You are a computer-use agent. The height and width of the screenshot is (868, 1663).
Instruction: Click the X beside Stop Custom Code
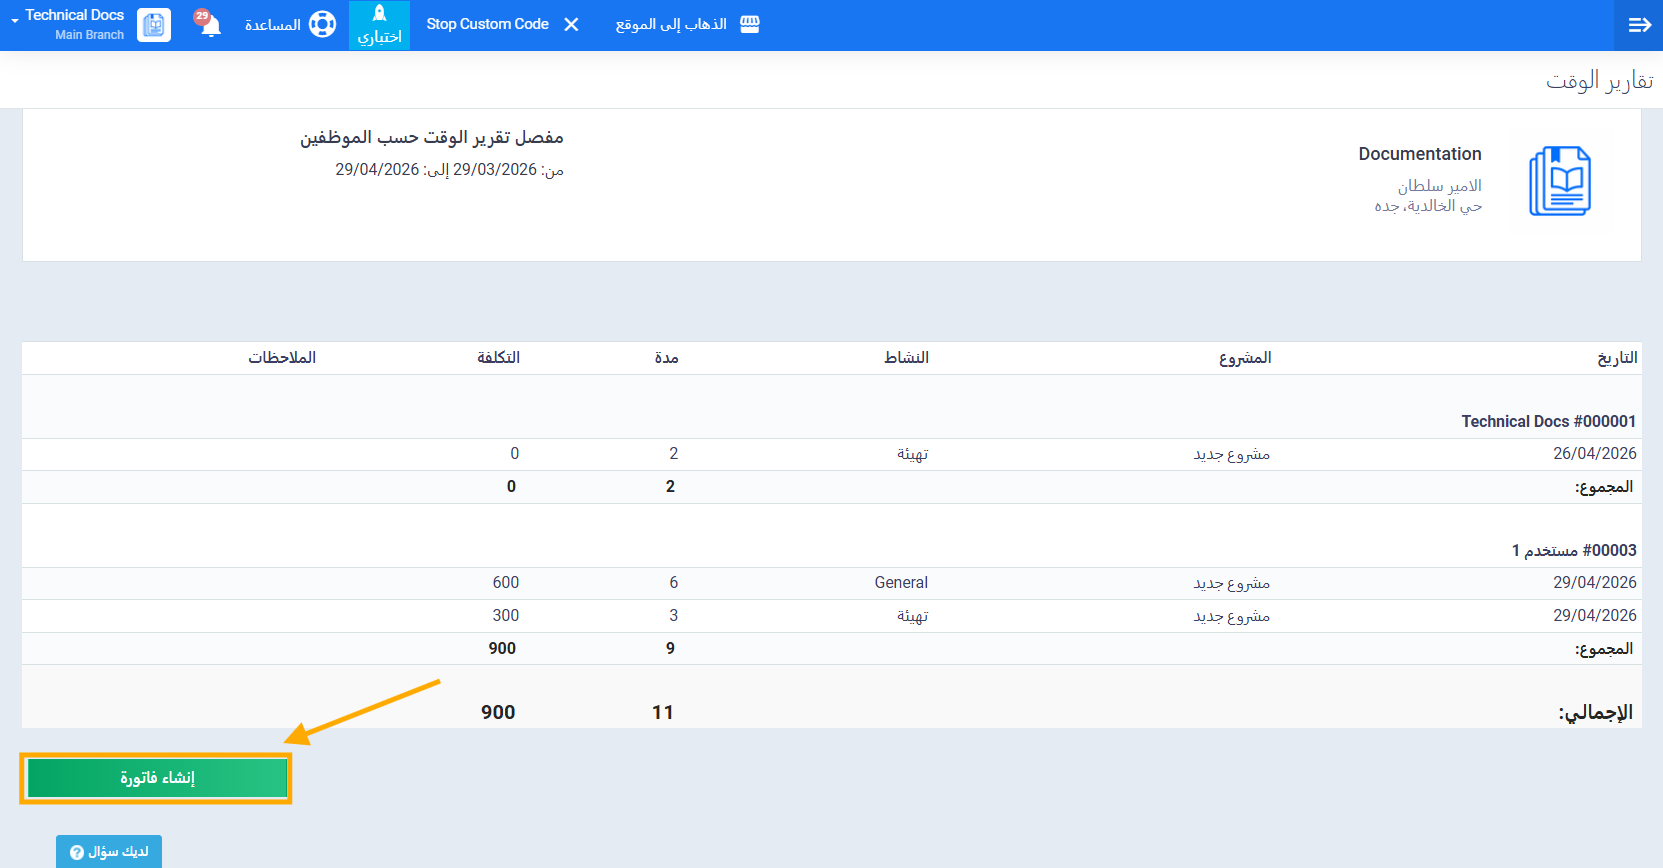[571, 24]
